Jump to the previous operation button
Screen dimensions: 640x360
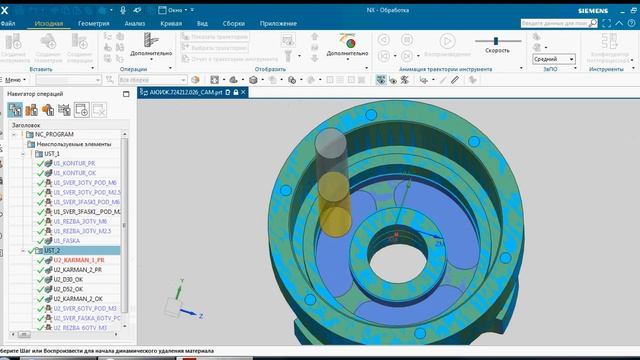(384, 56)
